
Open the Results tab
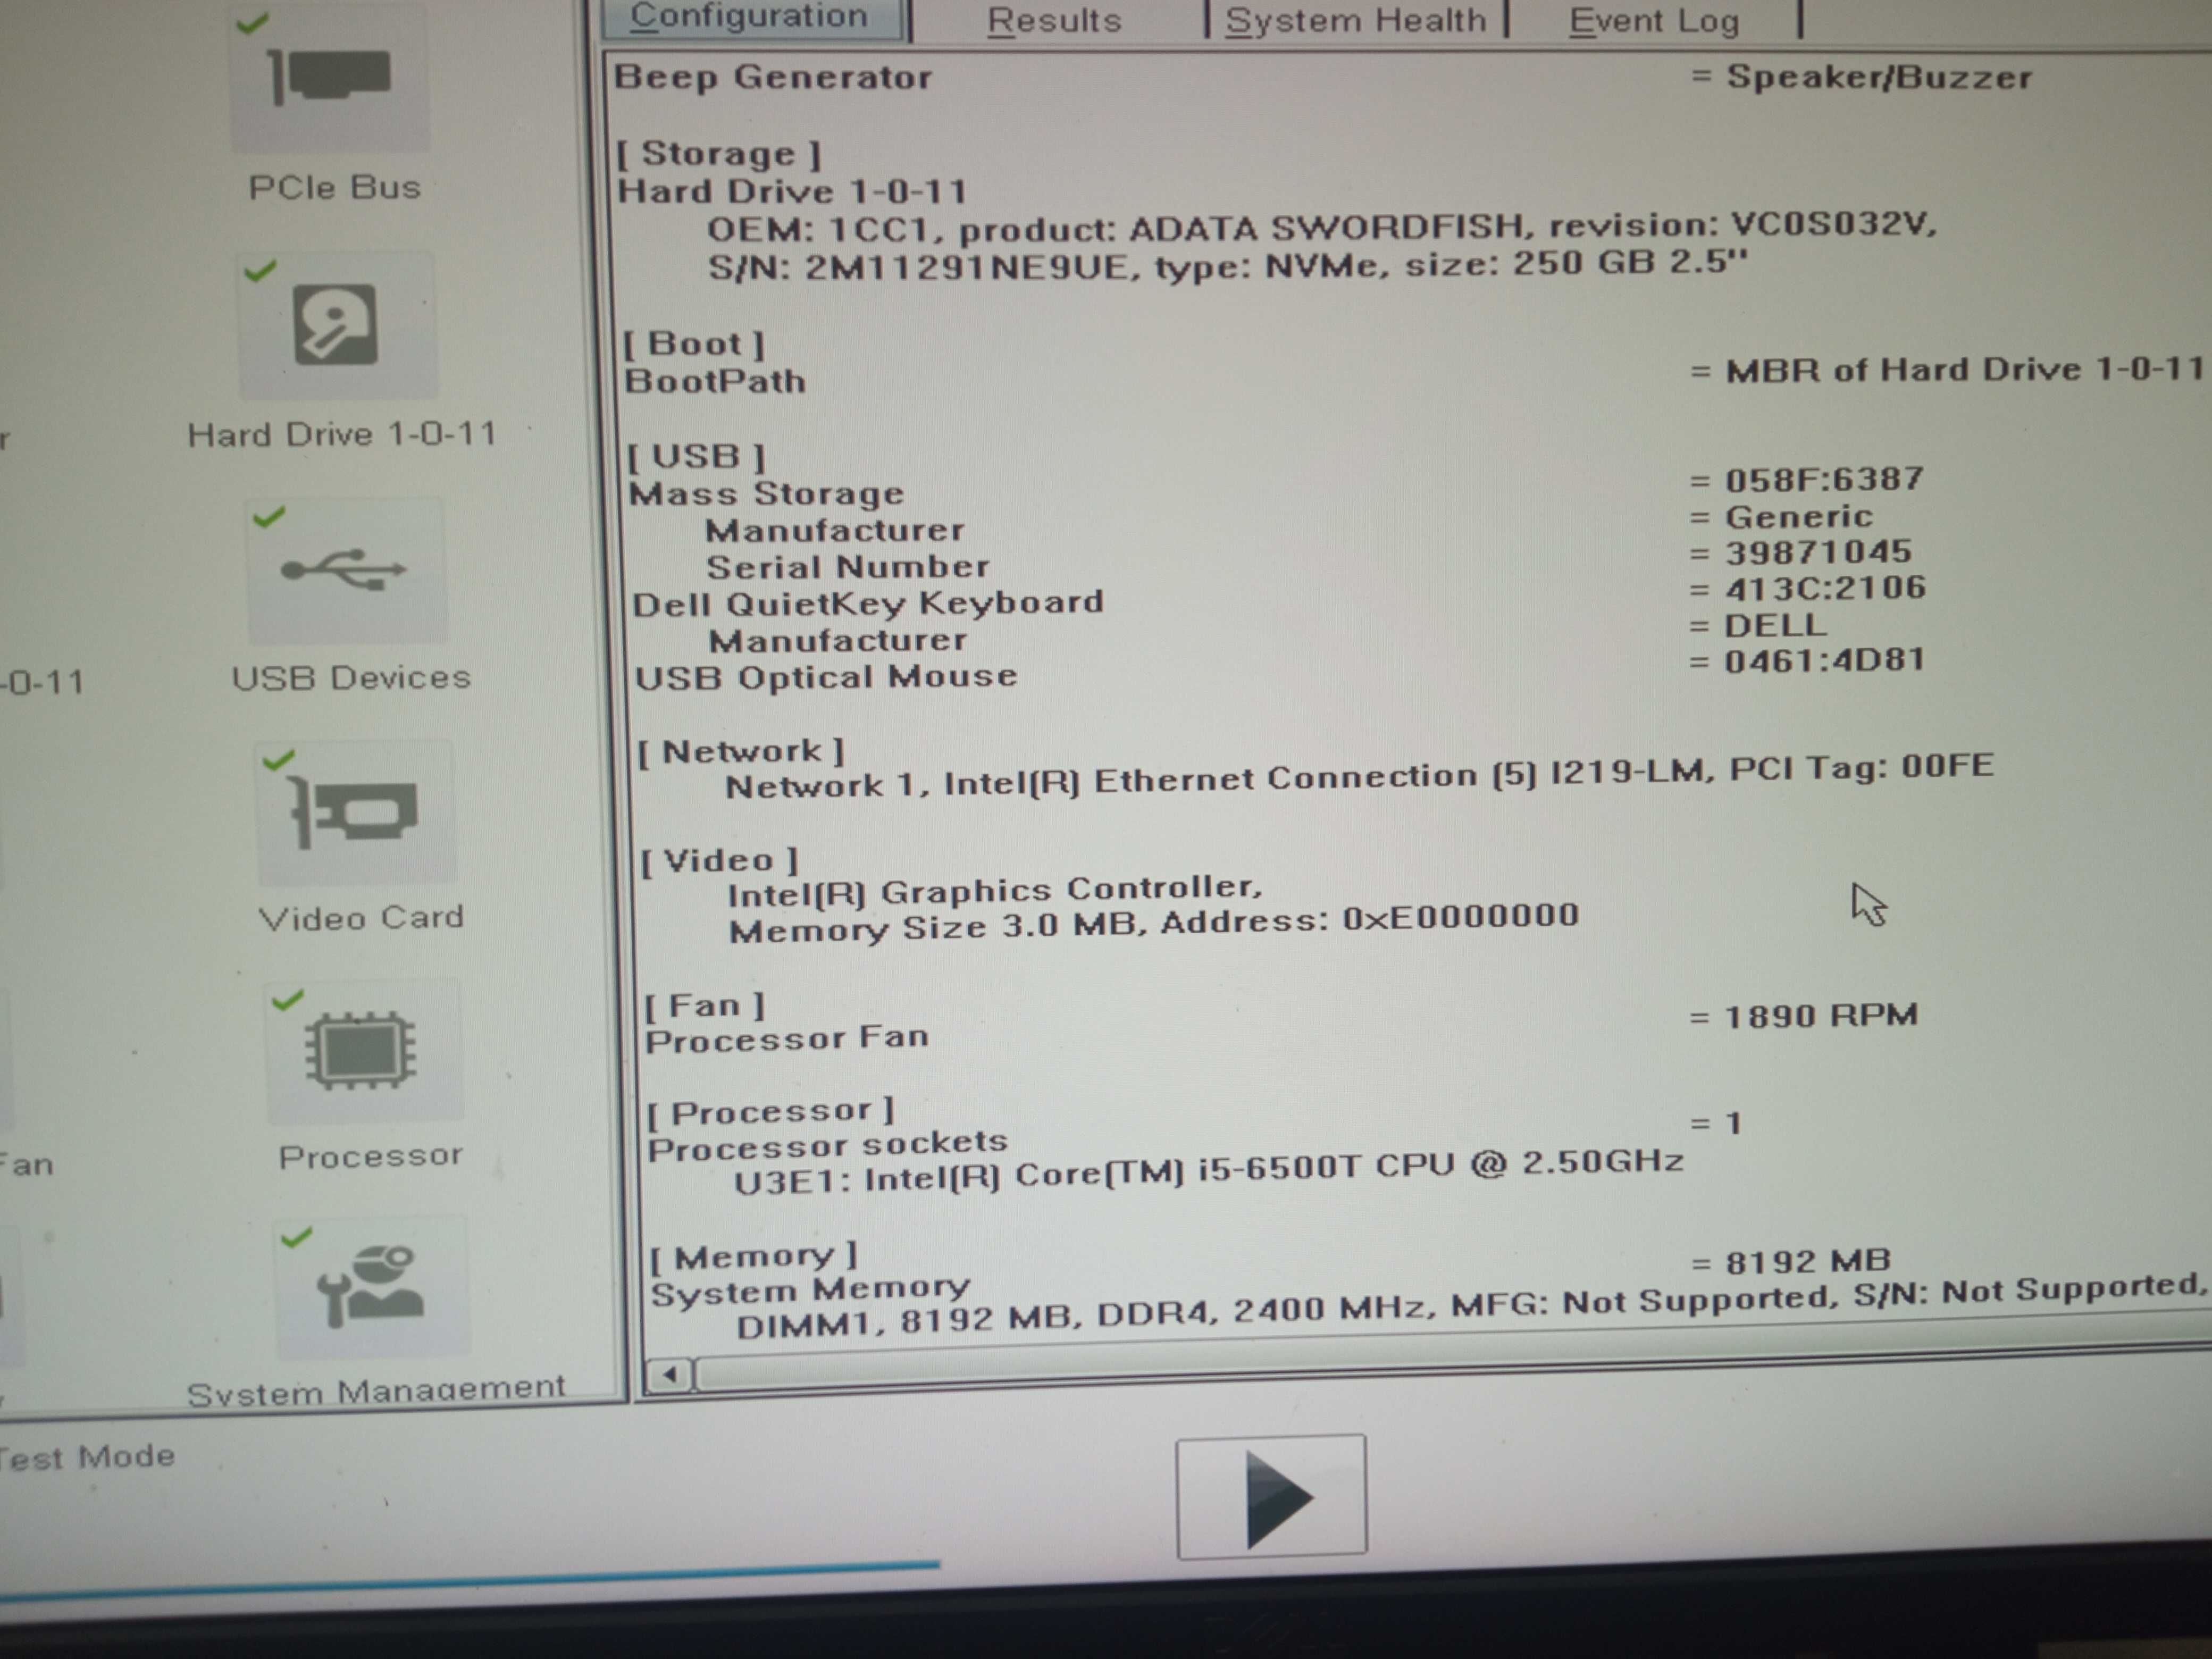point(1055,20)
